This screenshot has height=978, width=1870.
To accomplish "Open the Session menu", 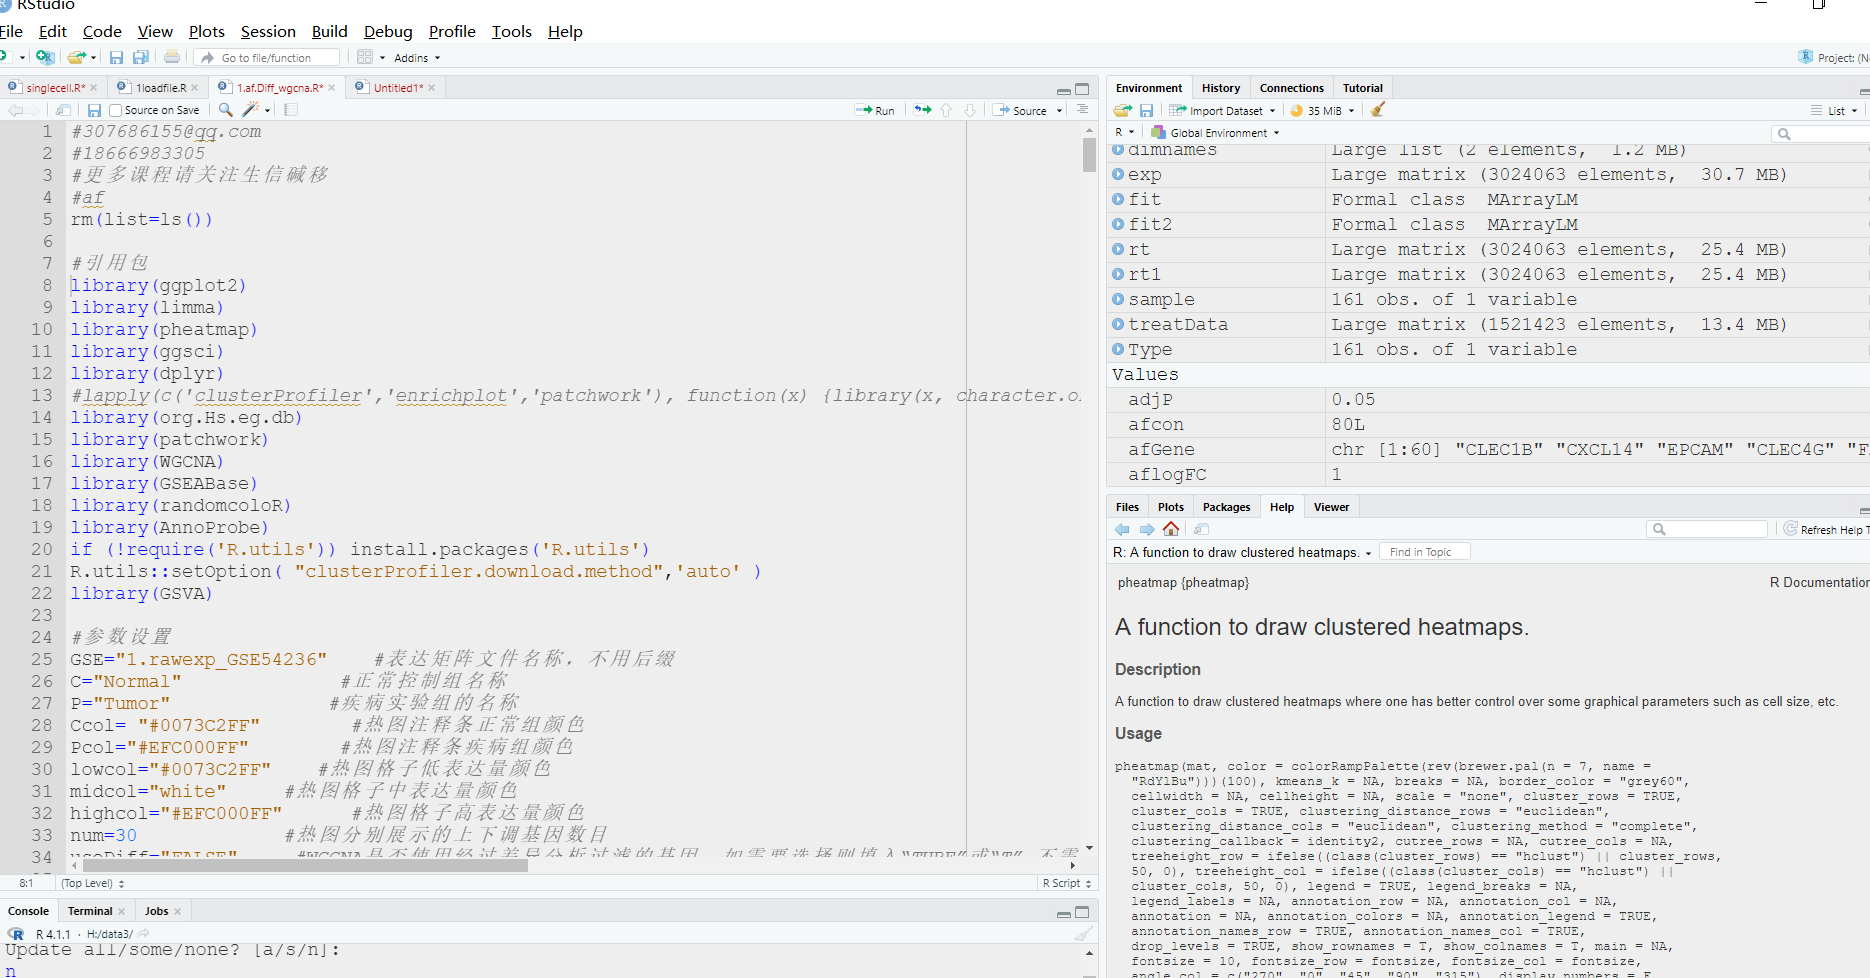I will pos(268,32).
